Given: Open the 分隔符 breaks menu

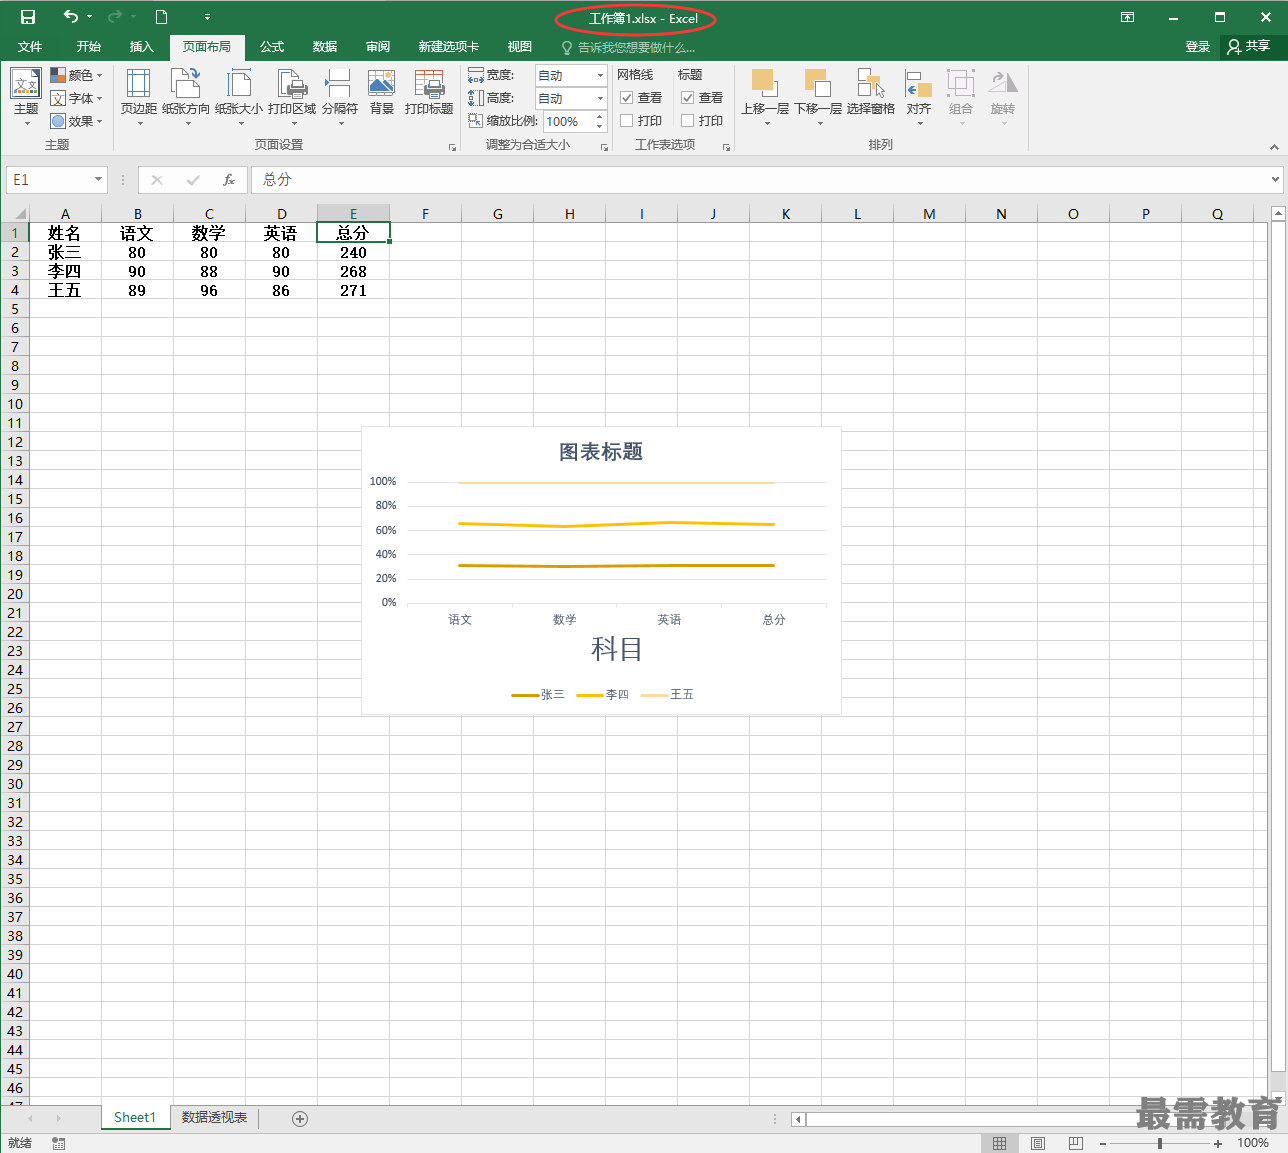Looking at the screenshot, I should click(340, 97).
